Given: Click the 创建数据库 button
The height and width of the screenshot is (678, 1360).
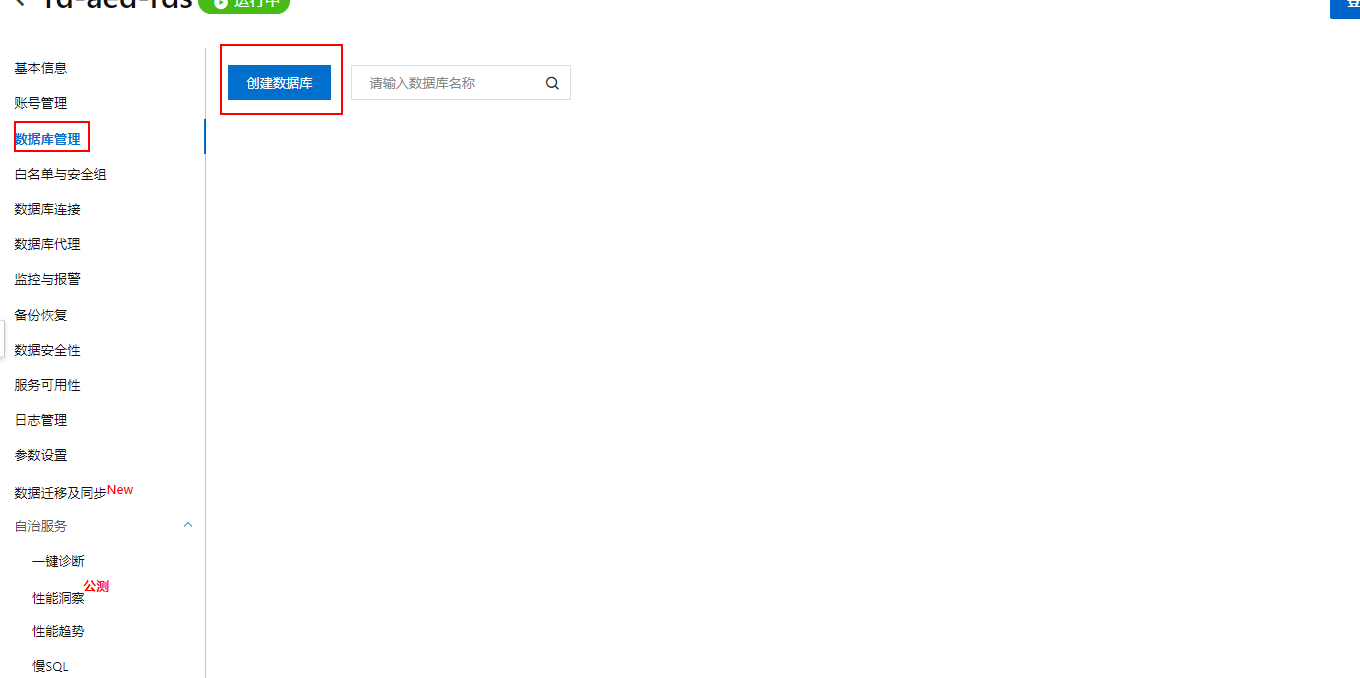Looking at the screenshot, I should click(x=279, y=83).
